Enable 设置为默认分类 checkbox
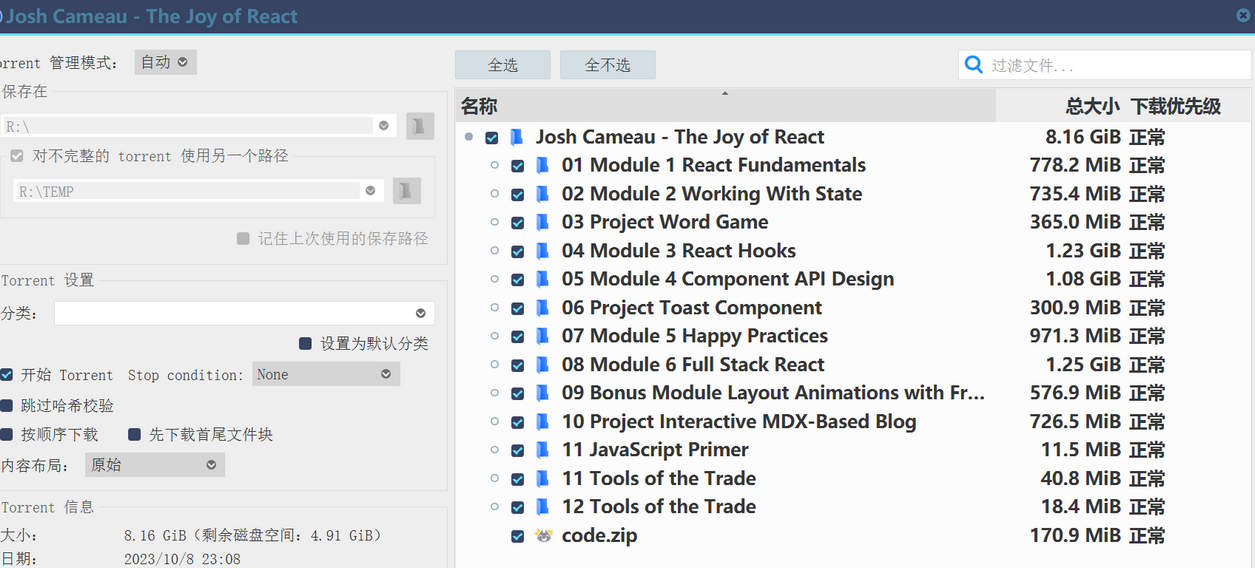1255x568 pixels. 305,344
